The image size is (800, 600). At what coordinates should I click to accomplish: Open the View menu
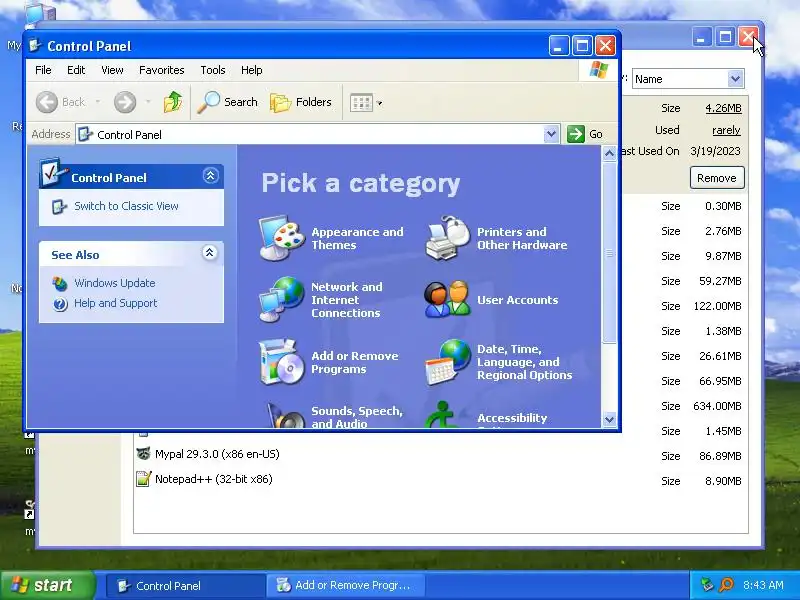click(112, 70)
